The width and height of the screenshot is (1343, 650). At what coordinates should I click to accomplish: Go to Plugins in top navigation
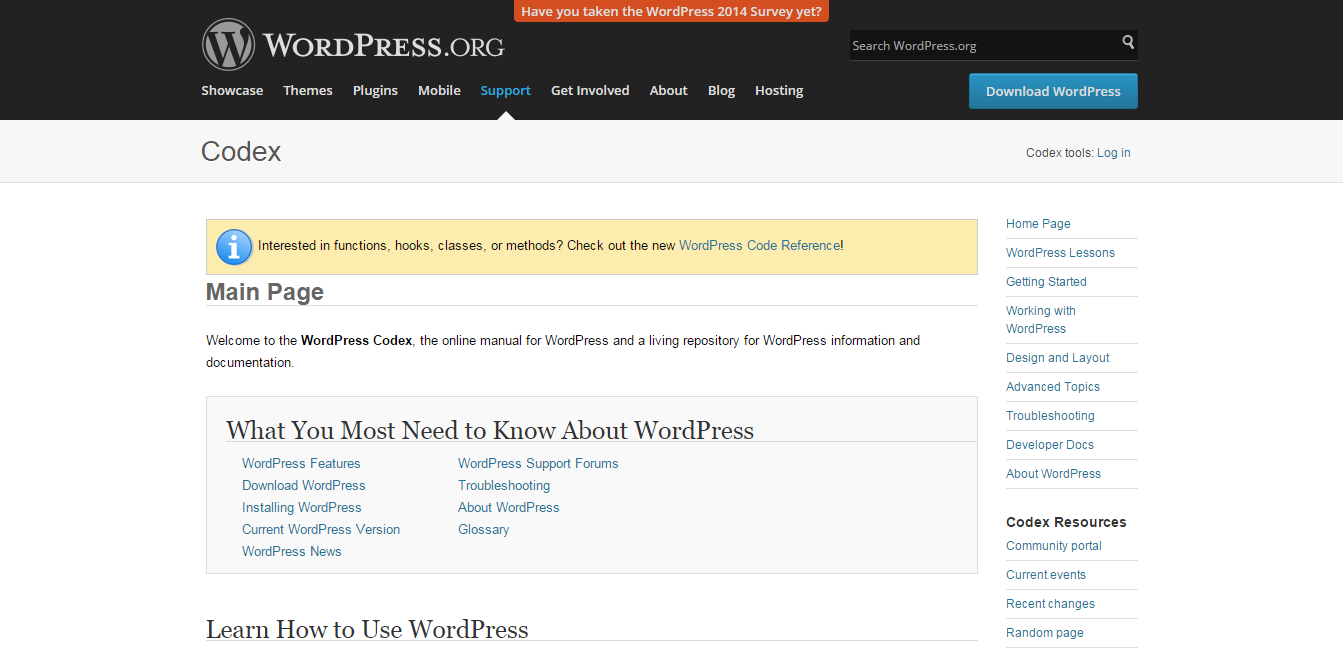[x=375, y=90]
